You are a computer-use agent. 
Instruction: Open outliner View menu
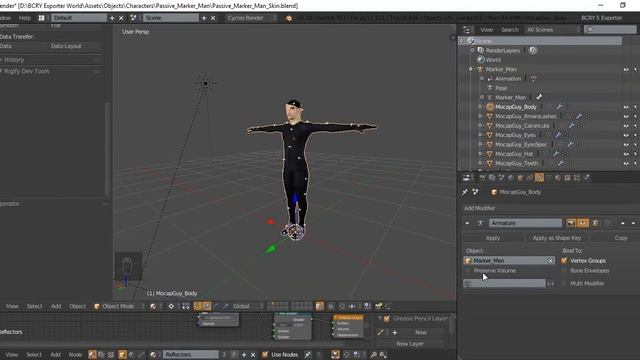click(486, 29)
